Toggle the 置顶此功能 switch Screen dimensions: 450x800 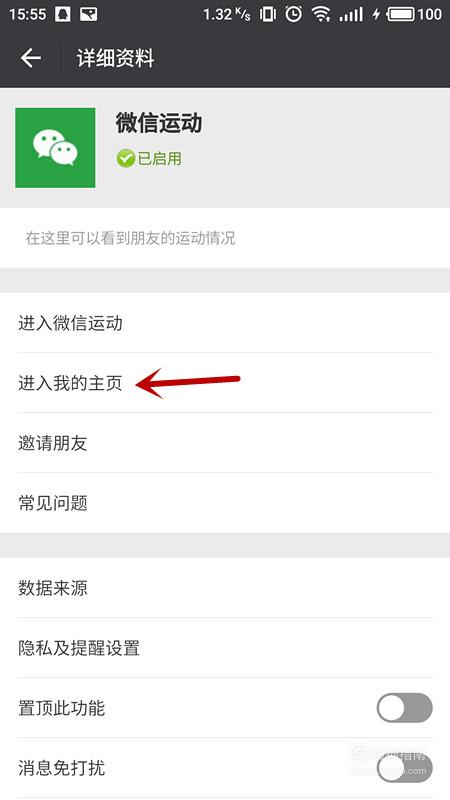[404, 708]
